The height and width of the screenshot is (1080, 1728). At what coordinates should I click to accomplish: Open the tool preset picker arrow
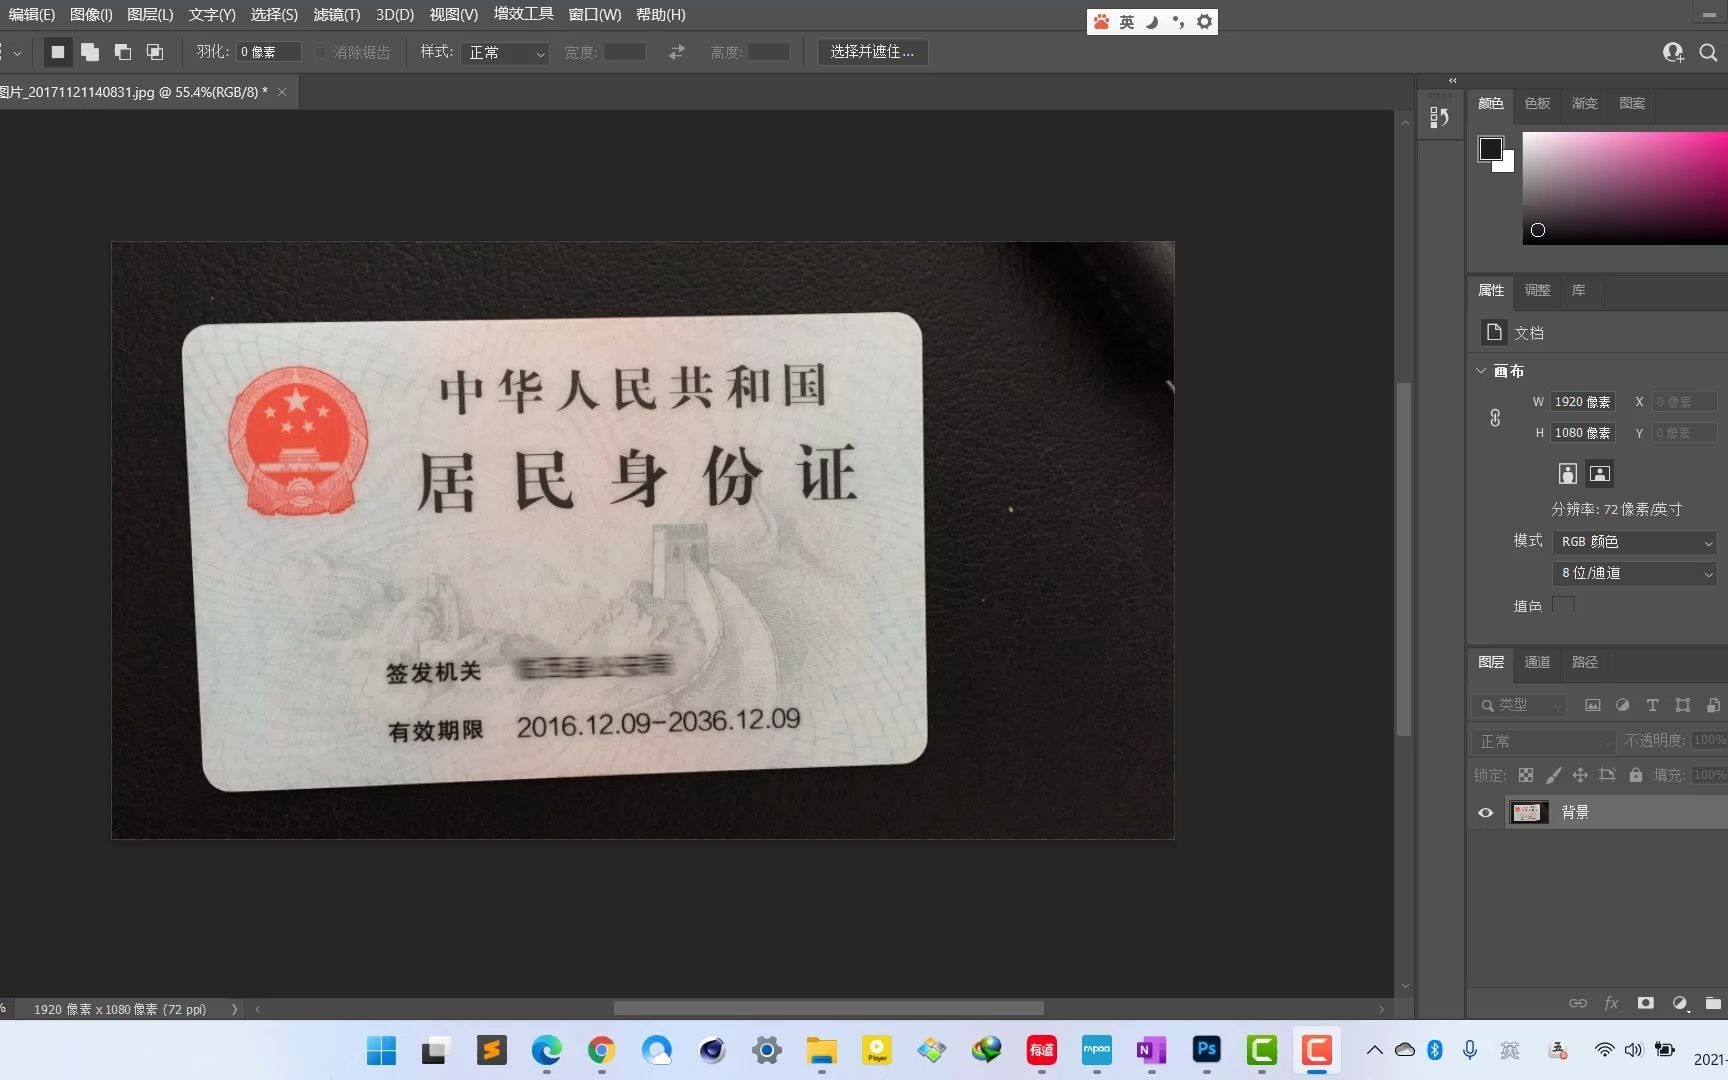[x=16, y=52]
